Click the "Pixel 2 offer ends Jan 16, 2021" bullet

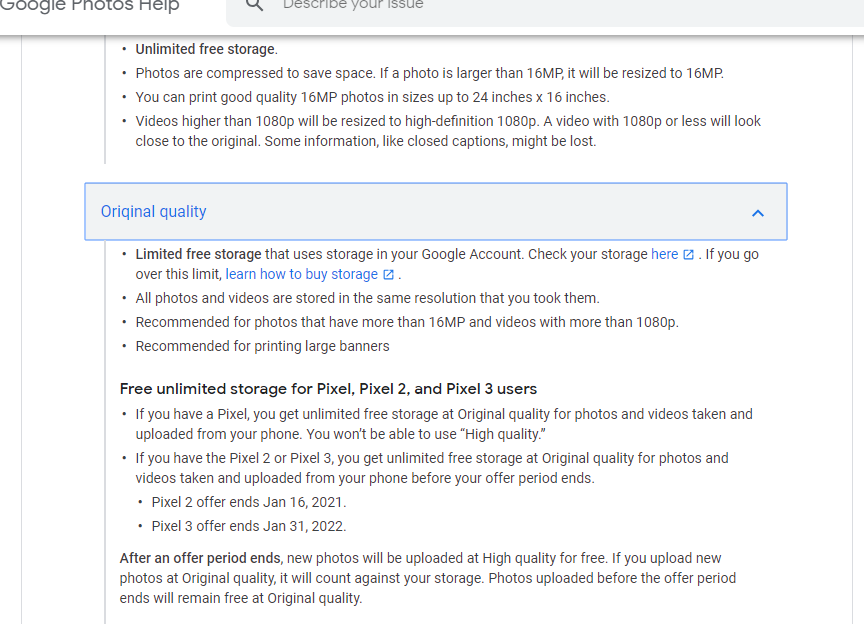(249, 502)
